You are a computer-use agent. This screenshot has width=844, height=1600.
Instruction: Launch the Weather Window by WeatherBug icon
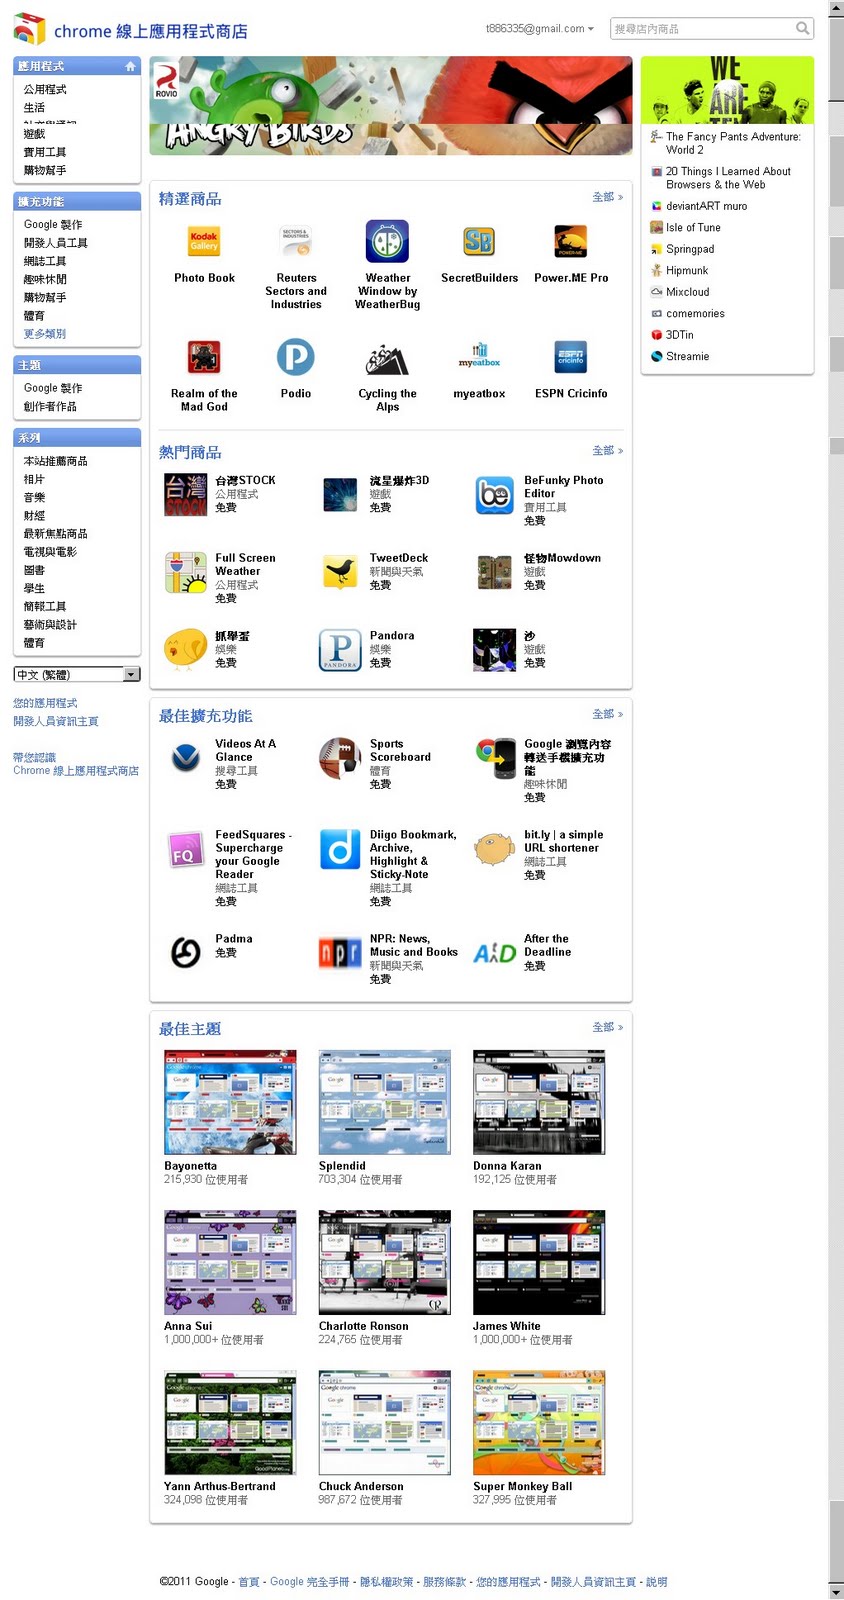pyautogui.click(x=387, y=241)
